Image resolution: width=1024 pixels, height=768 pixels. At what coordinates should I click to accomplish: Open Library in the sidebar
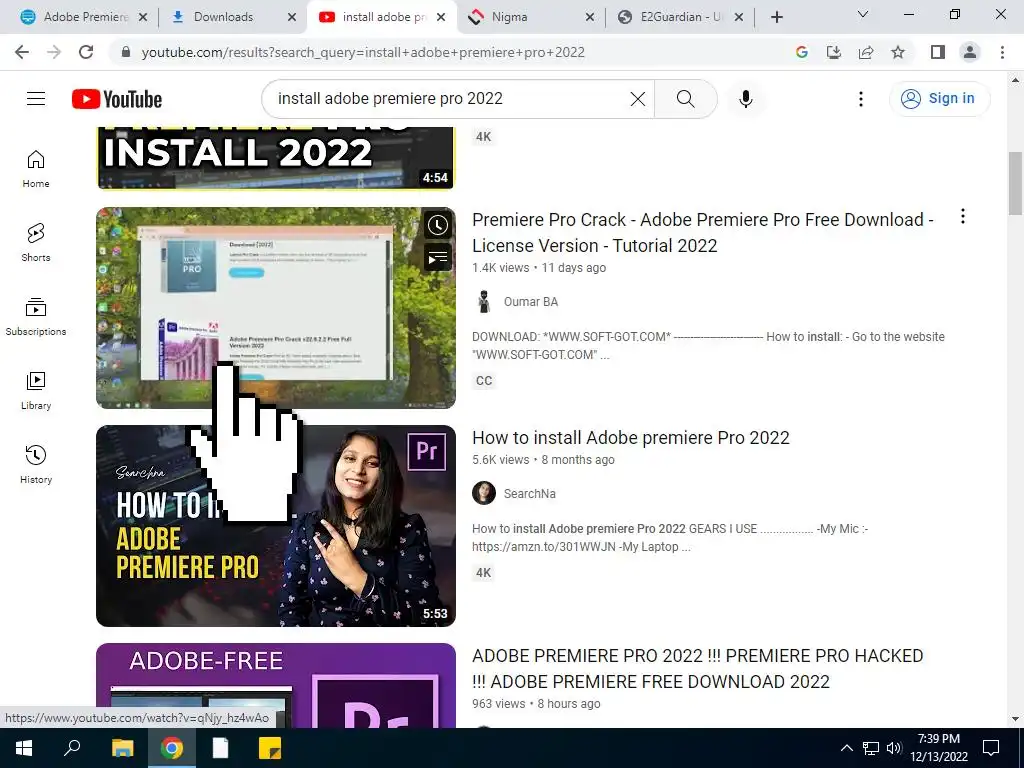tap(36, 391)
